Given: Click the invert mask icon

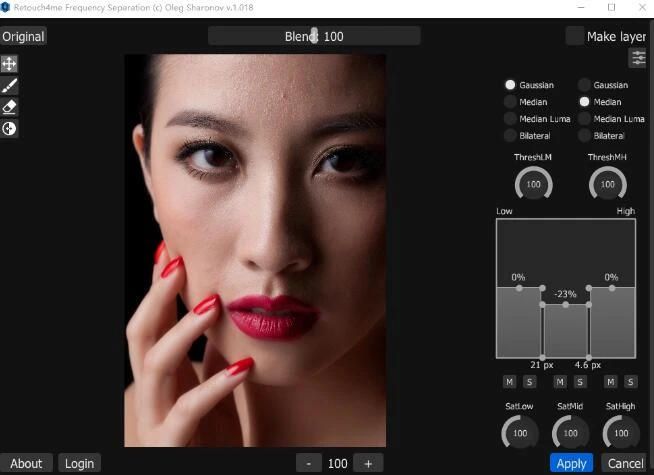Looking at the screenshot, I should click(10, 129).
